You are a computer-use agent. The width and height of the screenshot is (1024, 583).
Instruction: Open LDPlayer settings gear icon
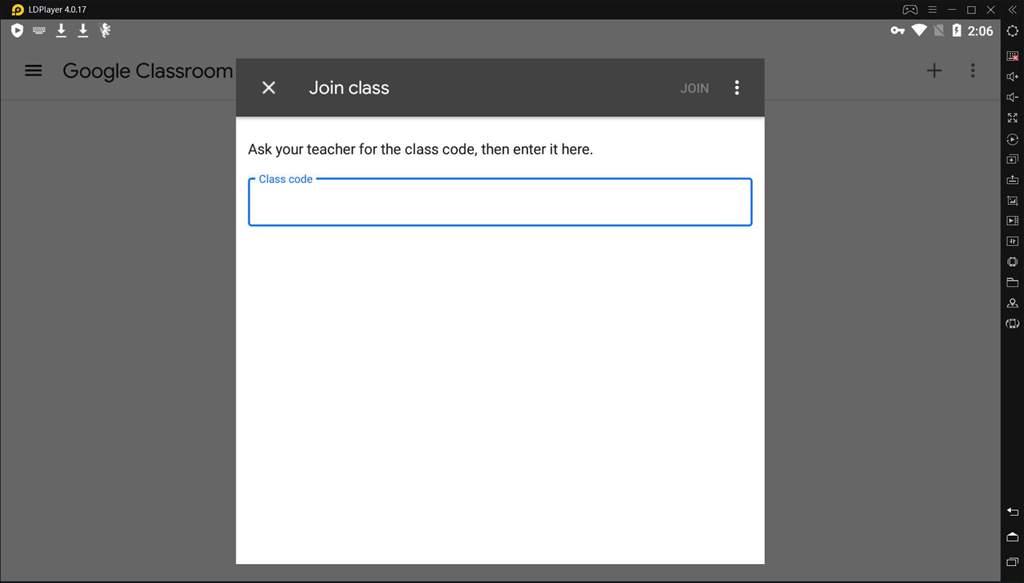tap(1012, 31)
